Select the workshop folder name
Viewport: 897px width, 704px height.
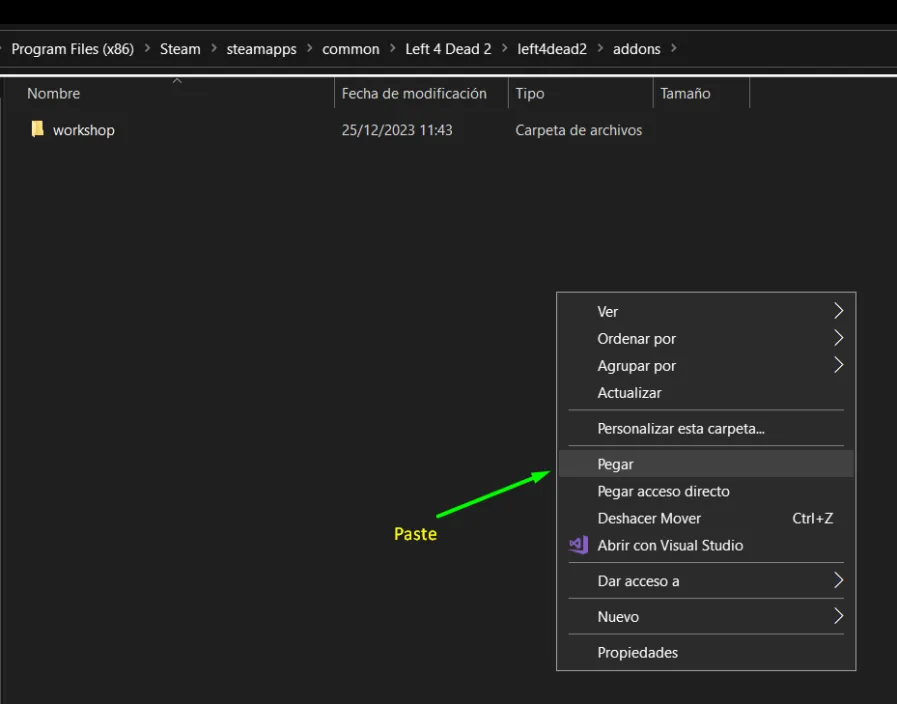pyautogui.click(x=84, y=130)
